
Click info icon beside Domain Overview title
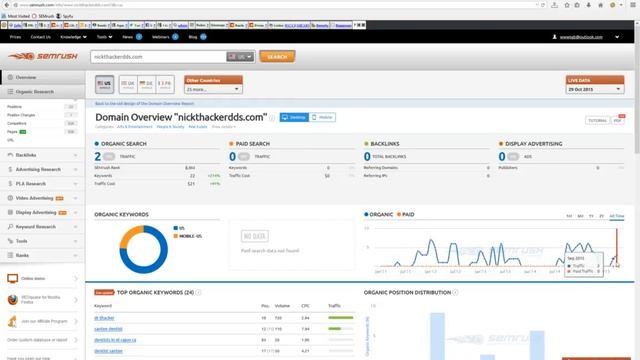click(272, 118)
